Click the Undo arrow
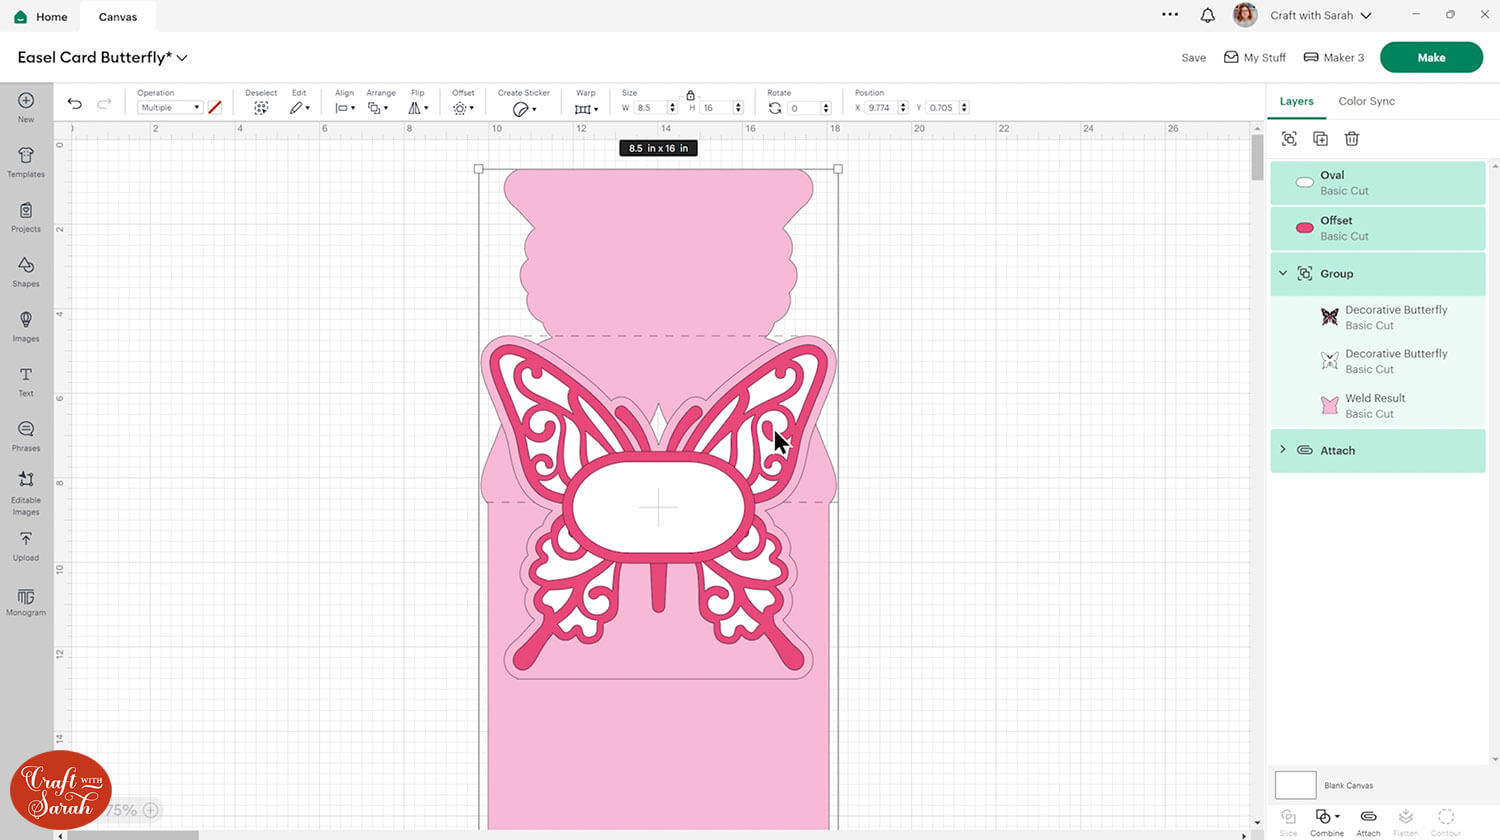 click(75, 104)
